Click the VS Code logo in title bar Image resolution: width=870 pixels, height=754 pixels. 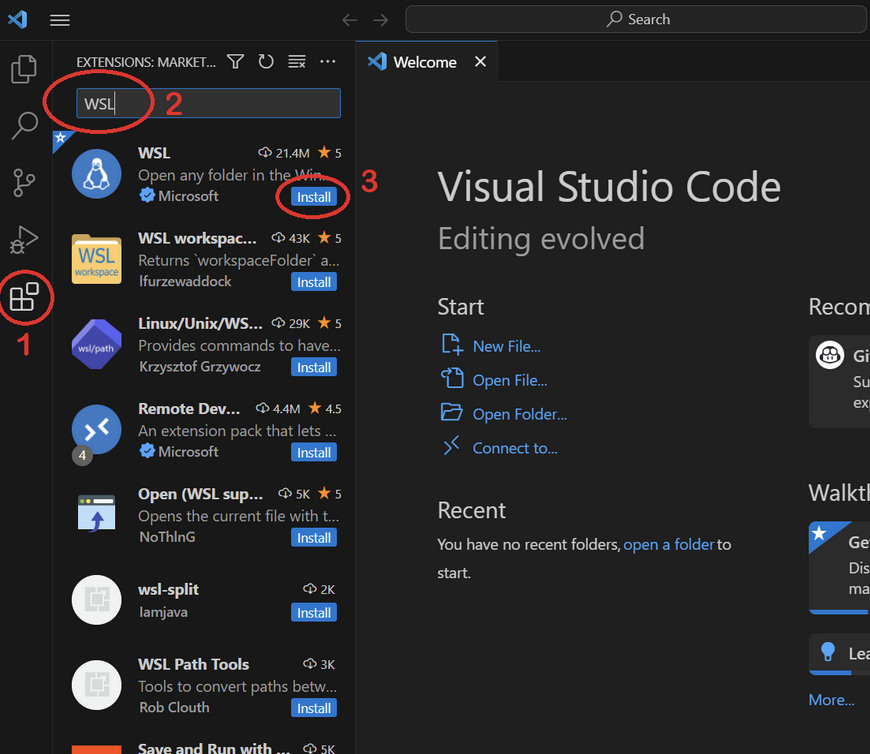(18, 19)
